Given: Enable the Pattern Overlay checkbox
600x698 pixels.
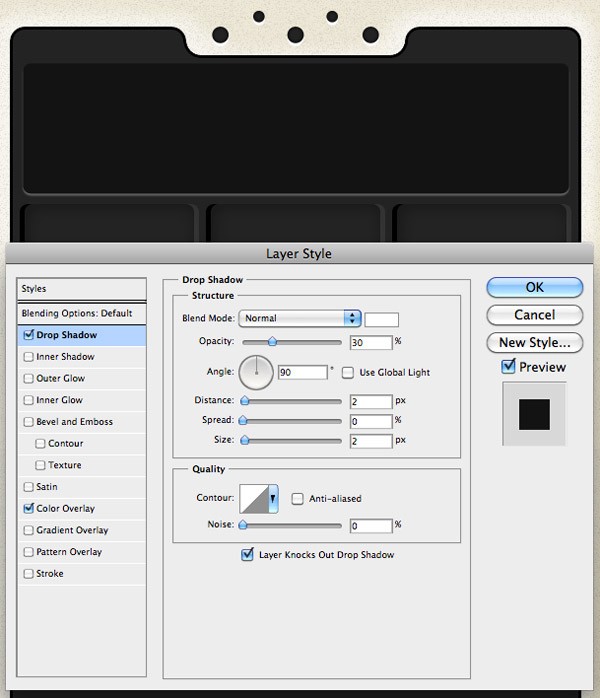Looking at the screenshot, I should click(x=28, y=552).
